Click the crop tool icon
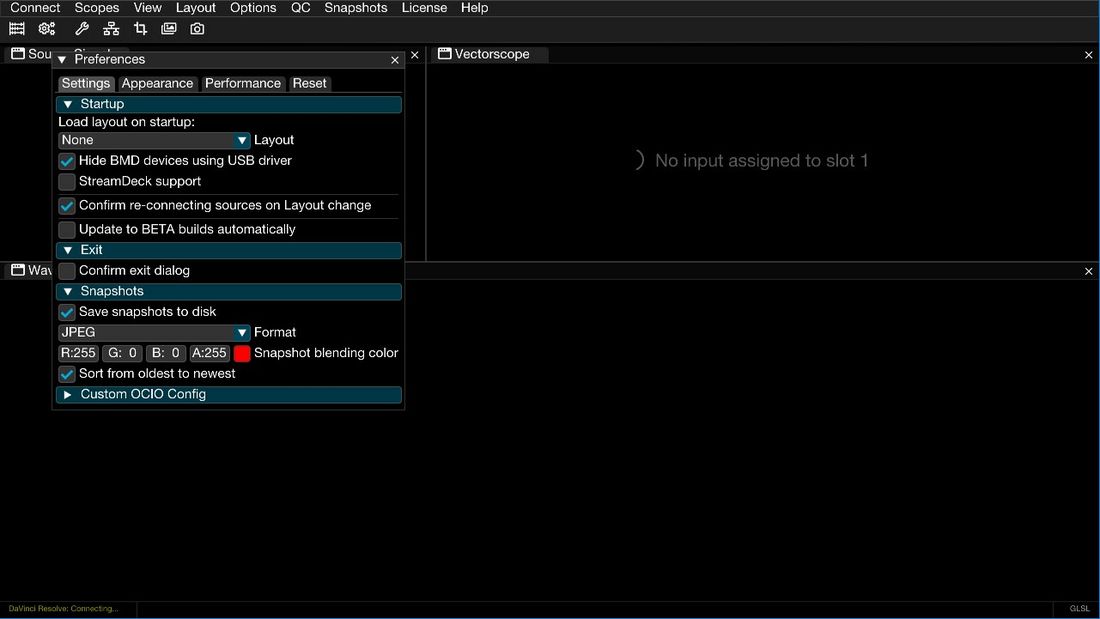 [x=140, y=29]
